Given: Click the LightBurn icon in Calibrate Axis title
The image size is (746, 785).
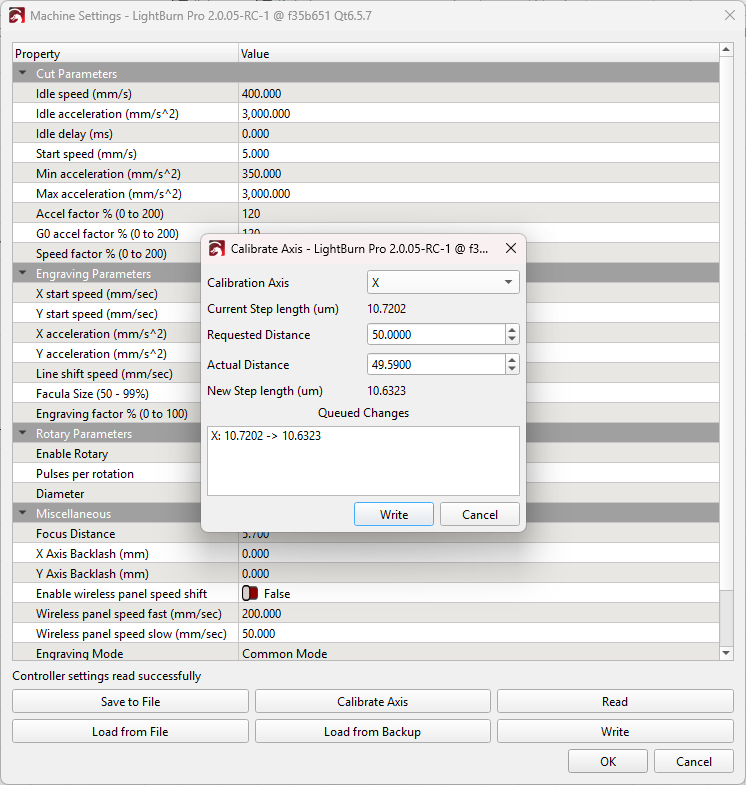Looking at the screenshot, I should pos(217,248).
